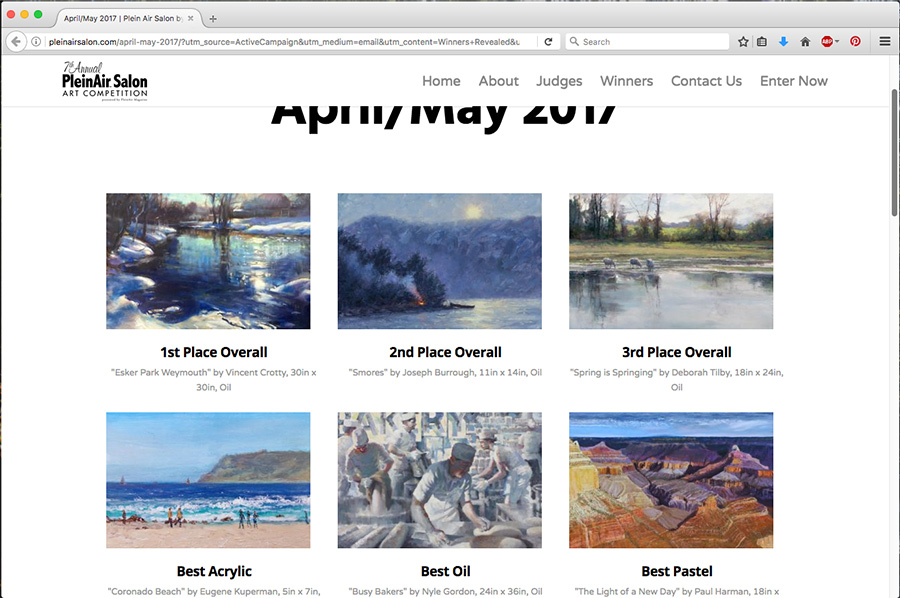Screen dimensions: 900x598
Task: Go to the browser home icon
Action: pos(805,41)
